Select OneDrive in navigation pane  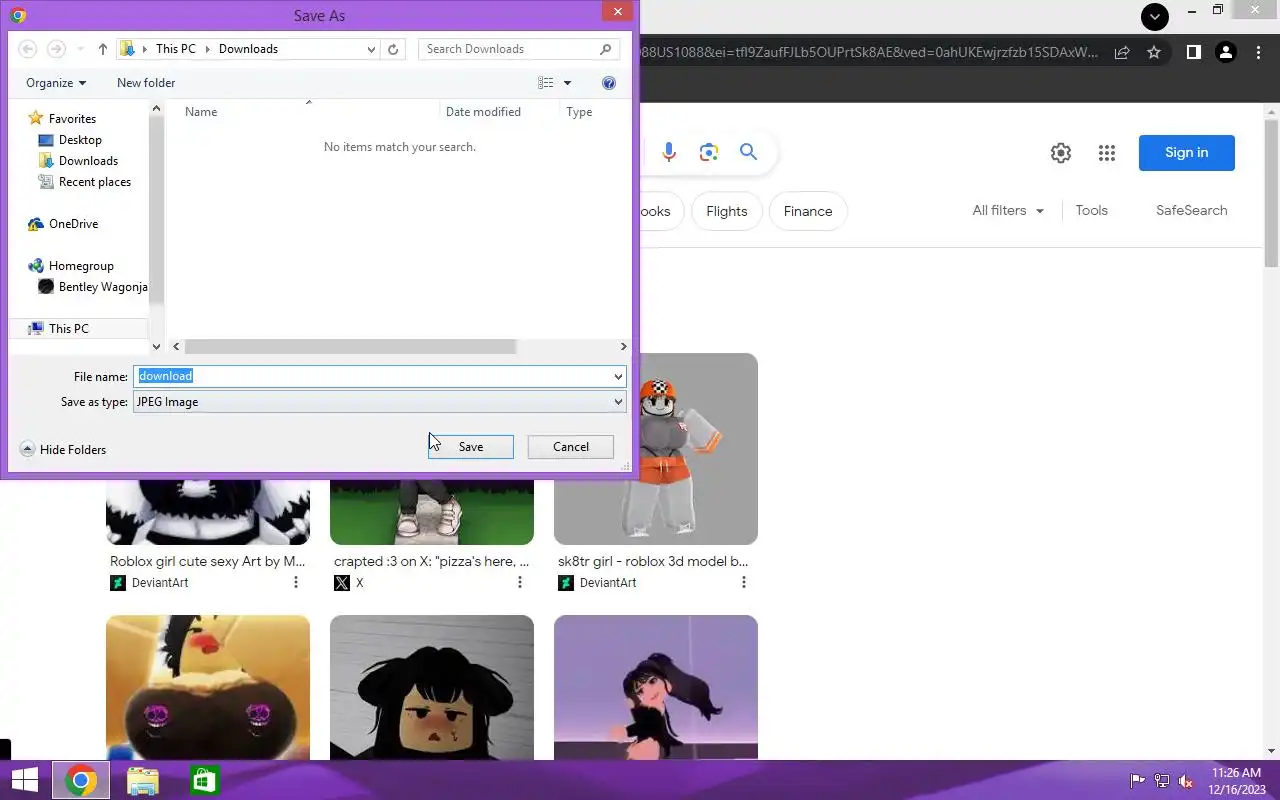[x=73, y=224]
